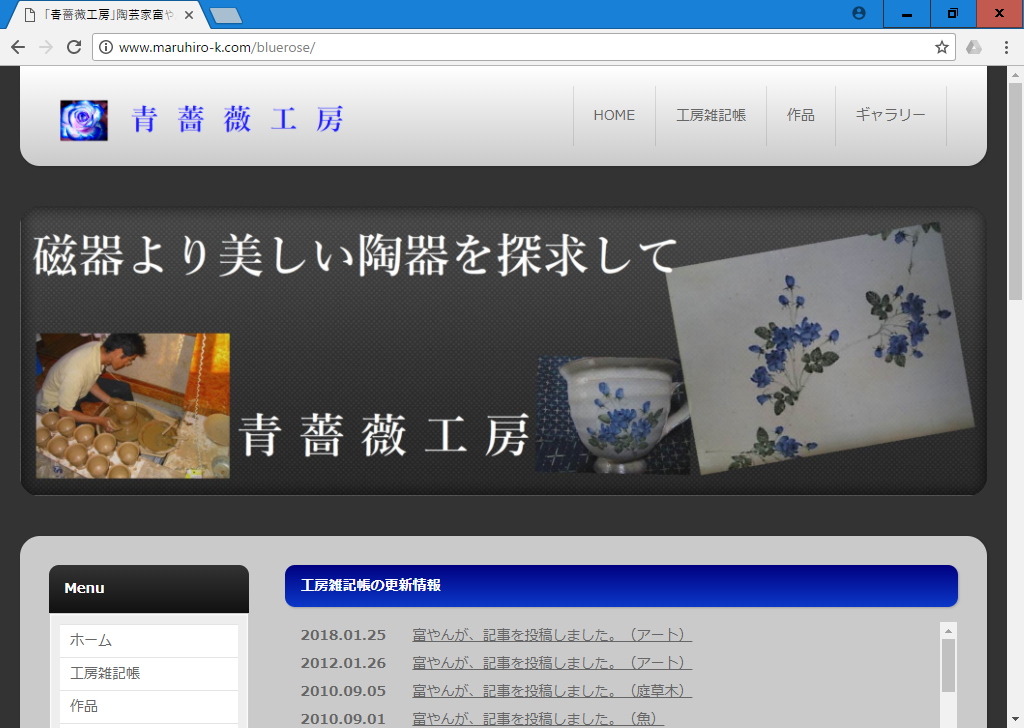Click the page vertical scrollbar thumb
Image resolution: width=1024 pixels, height=728 pixels.
tap(1014, 189)
